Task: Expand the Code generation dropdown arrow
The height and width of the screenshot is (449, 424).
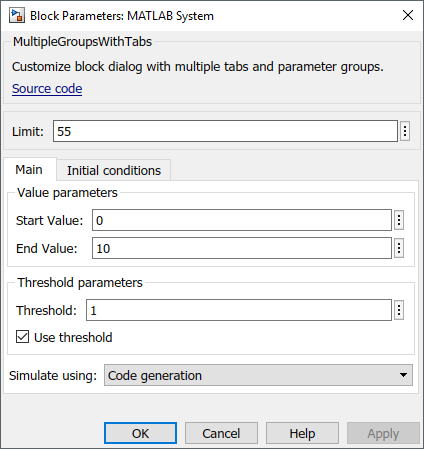Action: (403, 375)
